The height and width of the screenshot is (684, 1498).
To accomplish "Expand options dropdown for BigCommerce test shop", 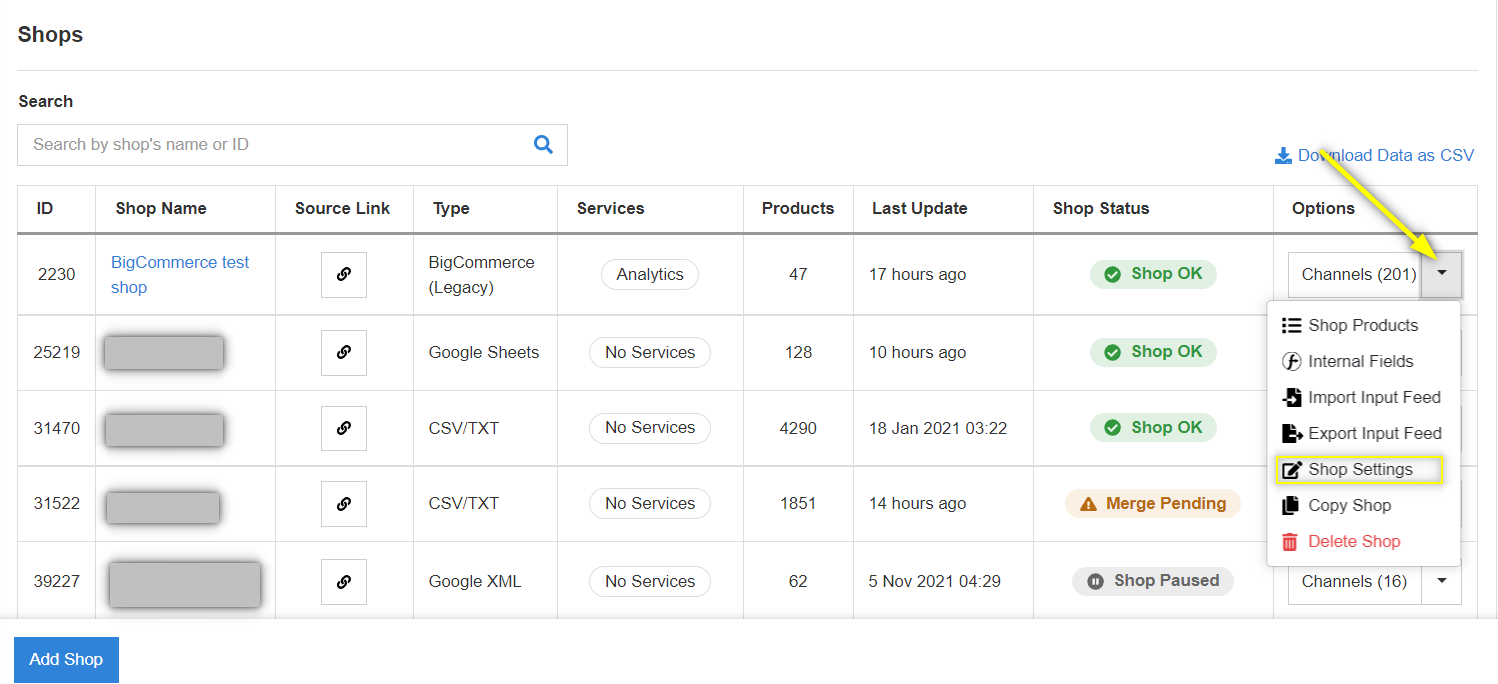I will [1441, 274].
